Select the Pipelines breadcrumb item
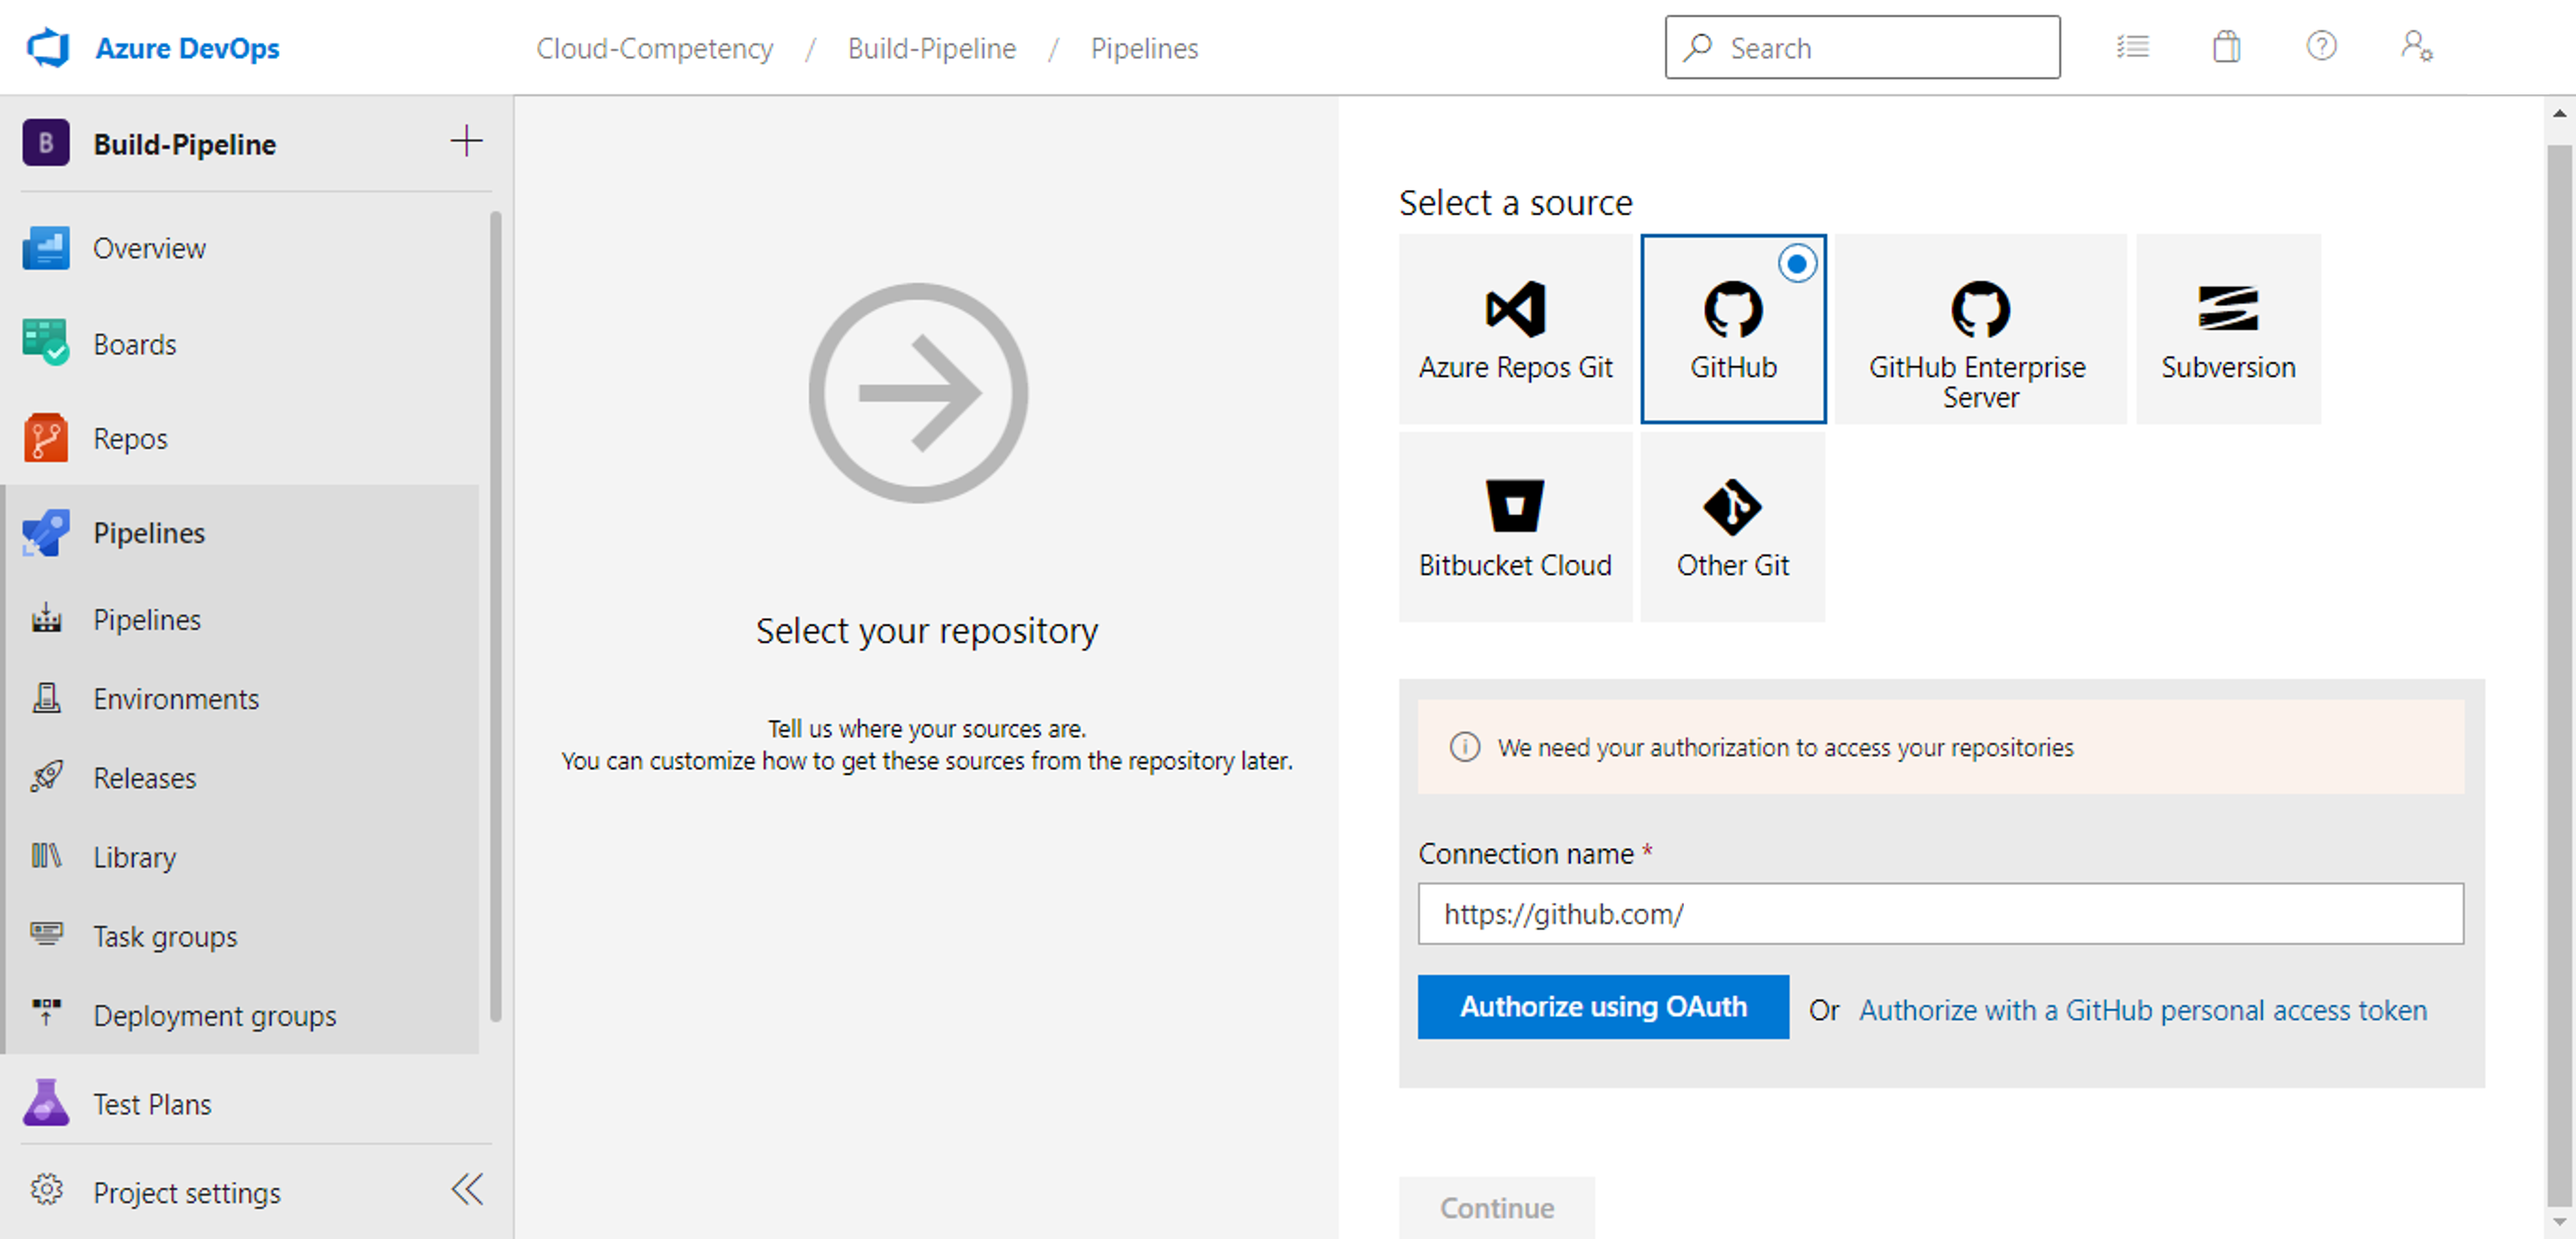The width and height of the screenshot is (2576, 1239). [1144, 48]
